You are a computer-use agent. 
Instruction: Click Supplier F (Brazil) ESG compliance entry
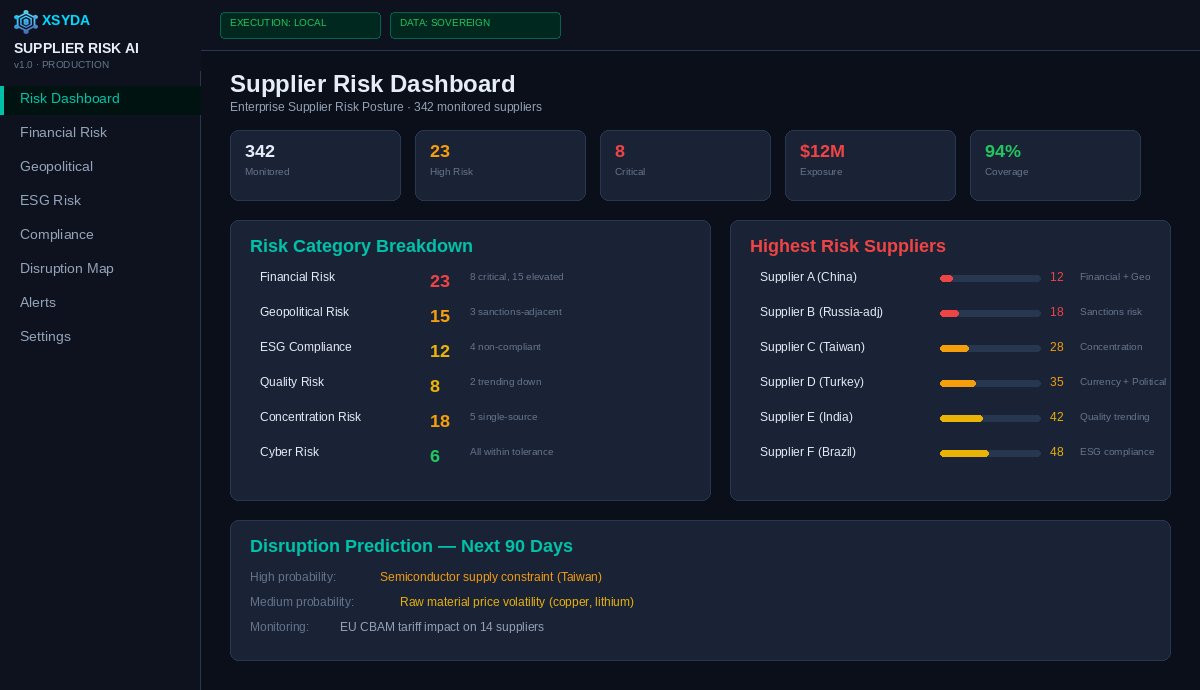950,452
